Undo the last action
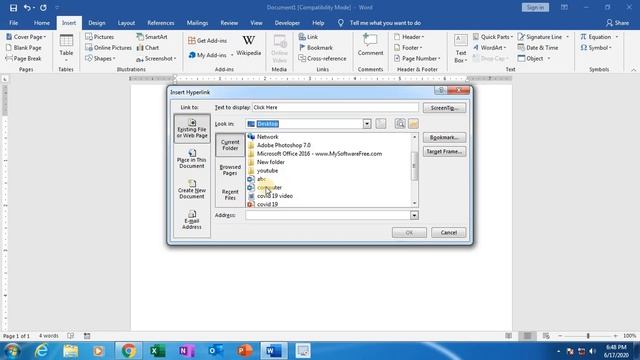 point(27,8)
